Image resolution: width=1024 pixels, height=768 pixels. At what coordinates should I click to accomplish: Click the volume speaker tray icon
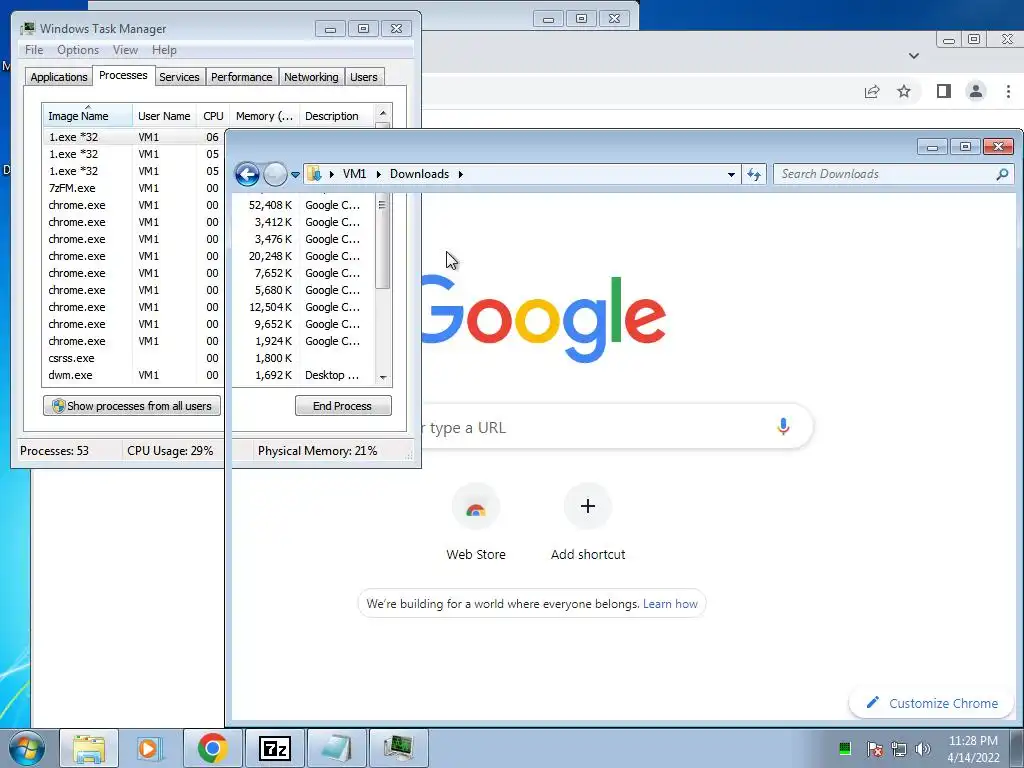point(922,748)
